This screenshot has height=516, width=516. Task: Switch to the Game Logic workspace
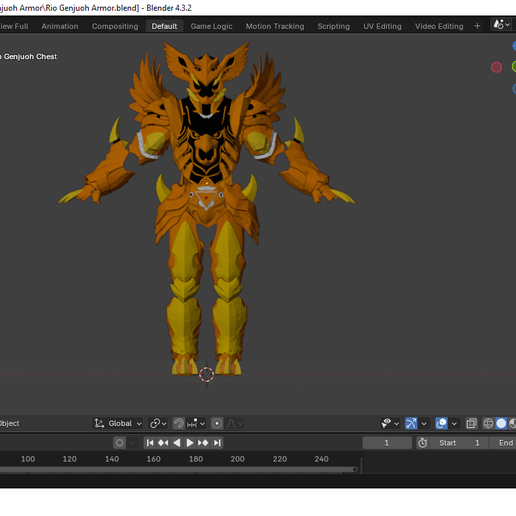pyautogui.click(x=211, y=26)
